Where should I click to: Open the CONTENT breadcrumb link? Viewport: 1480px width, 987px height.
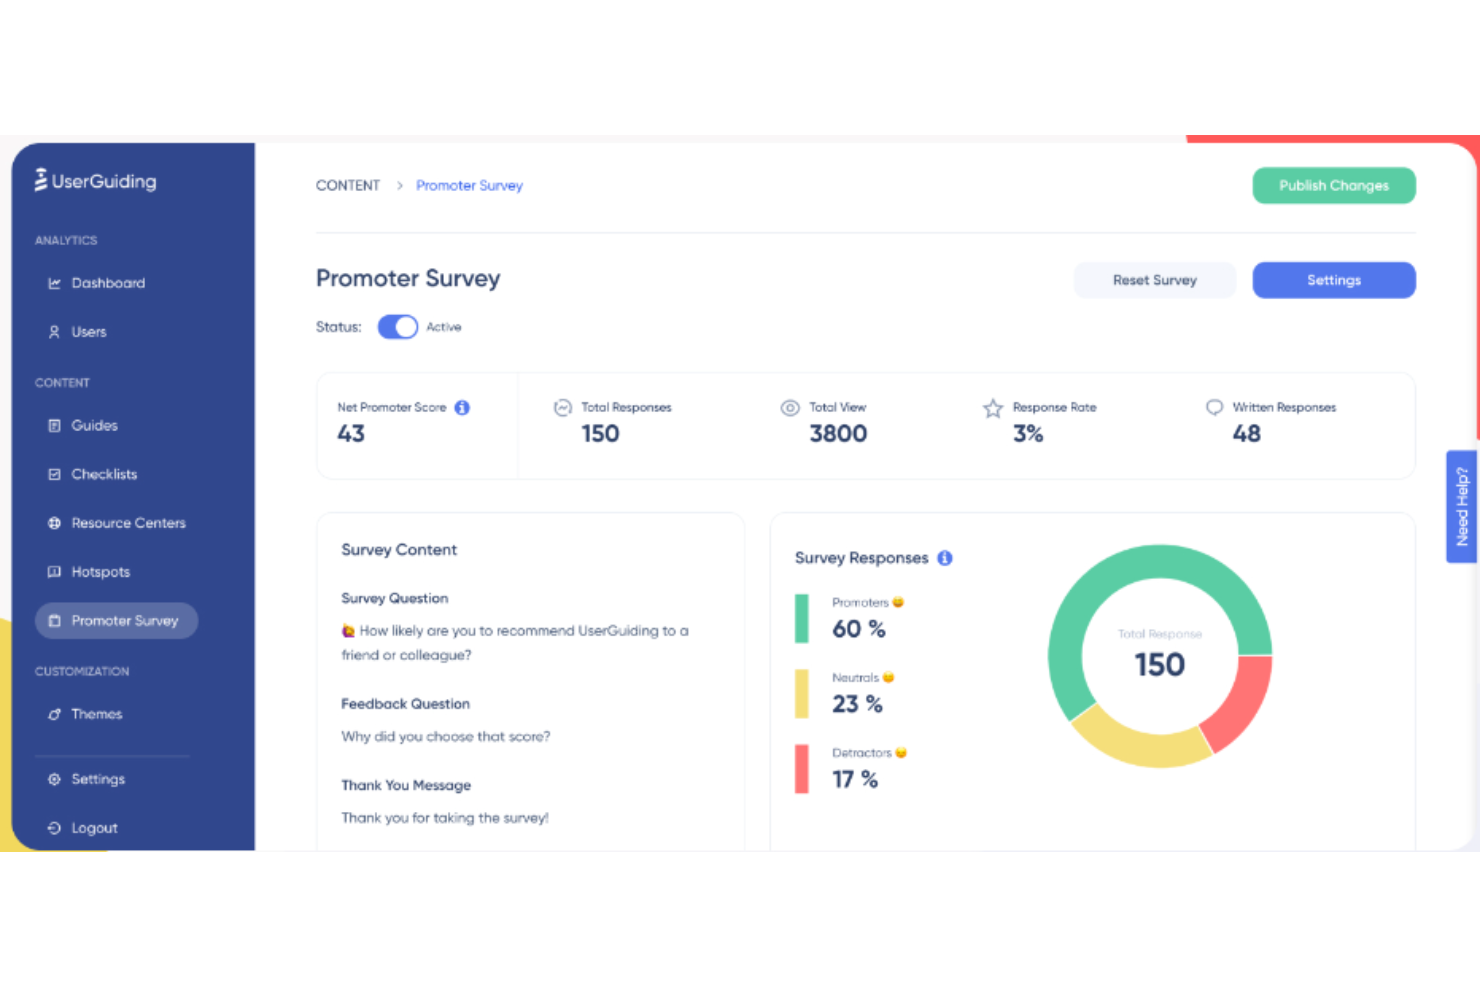click(348, 185)
